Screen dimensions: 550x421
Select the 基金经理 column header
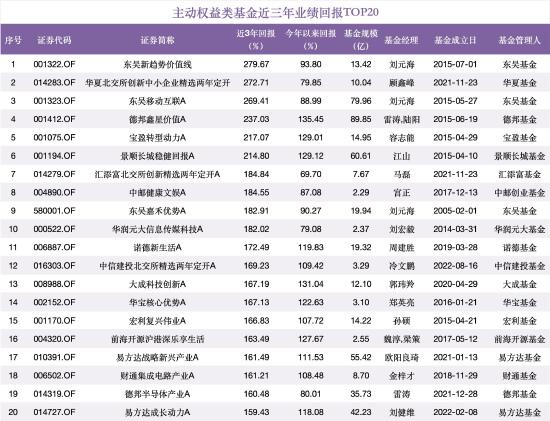pos(402,40)
